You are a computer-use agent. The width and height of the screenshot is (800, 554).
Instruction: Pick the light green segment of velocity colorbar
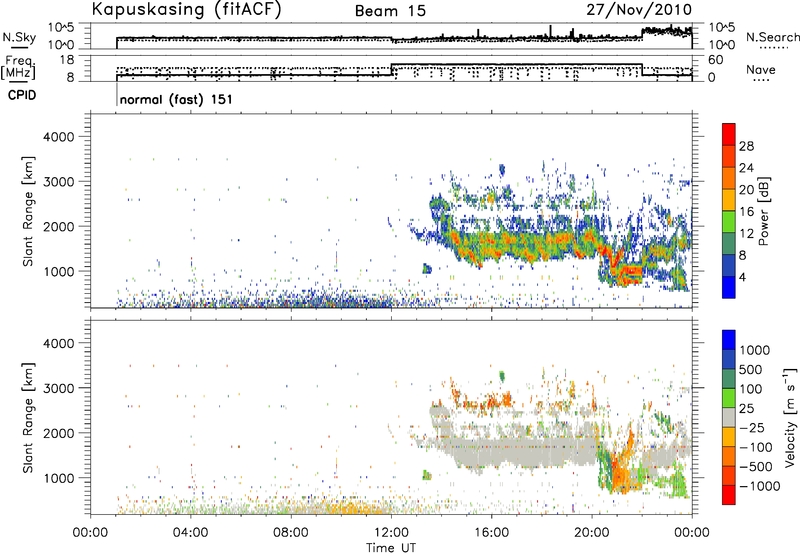click(x=729, y=398)
